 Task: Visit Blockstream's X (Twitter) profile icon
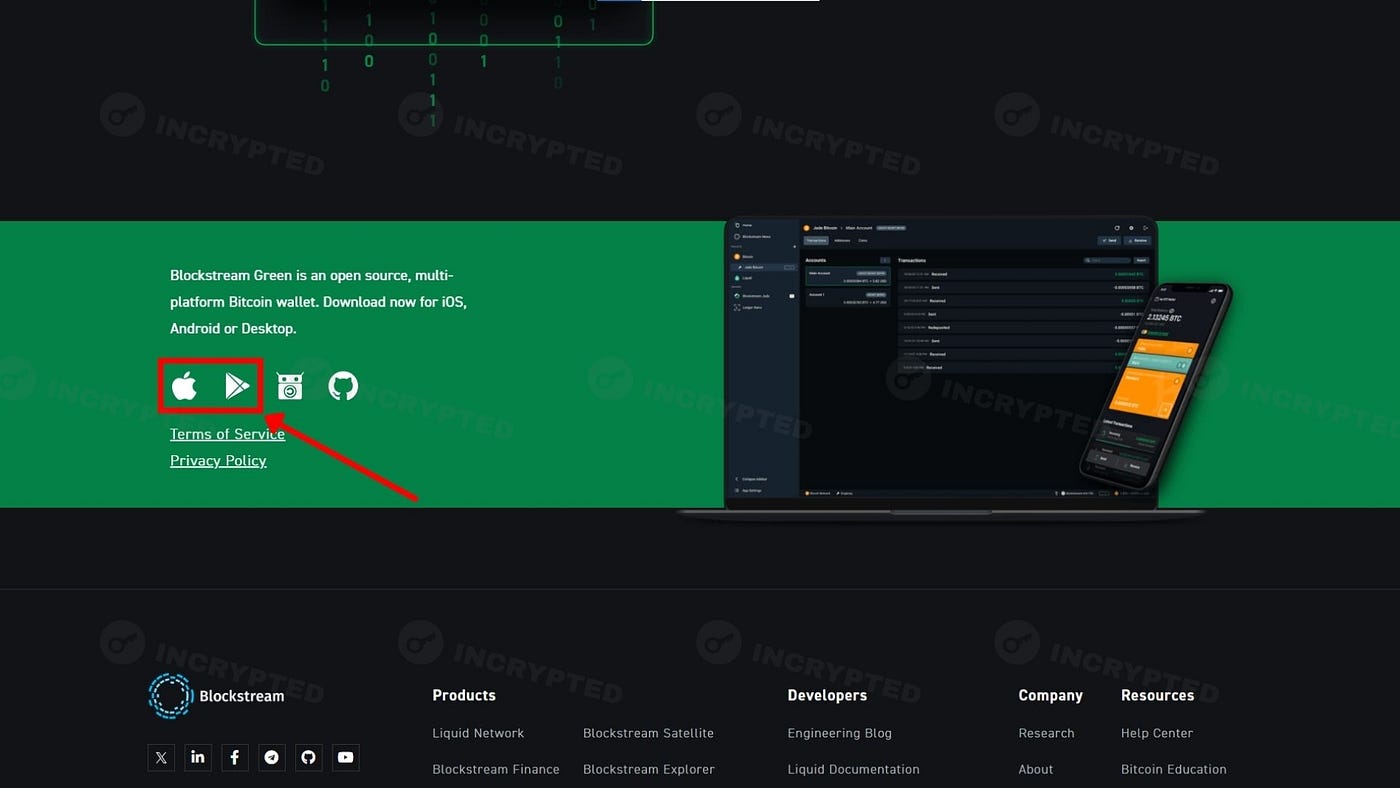[x=161, y=757]
